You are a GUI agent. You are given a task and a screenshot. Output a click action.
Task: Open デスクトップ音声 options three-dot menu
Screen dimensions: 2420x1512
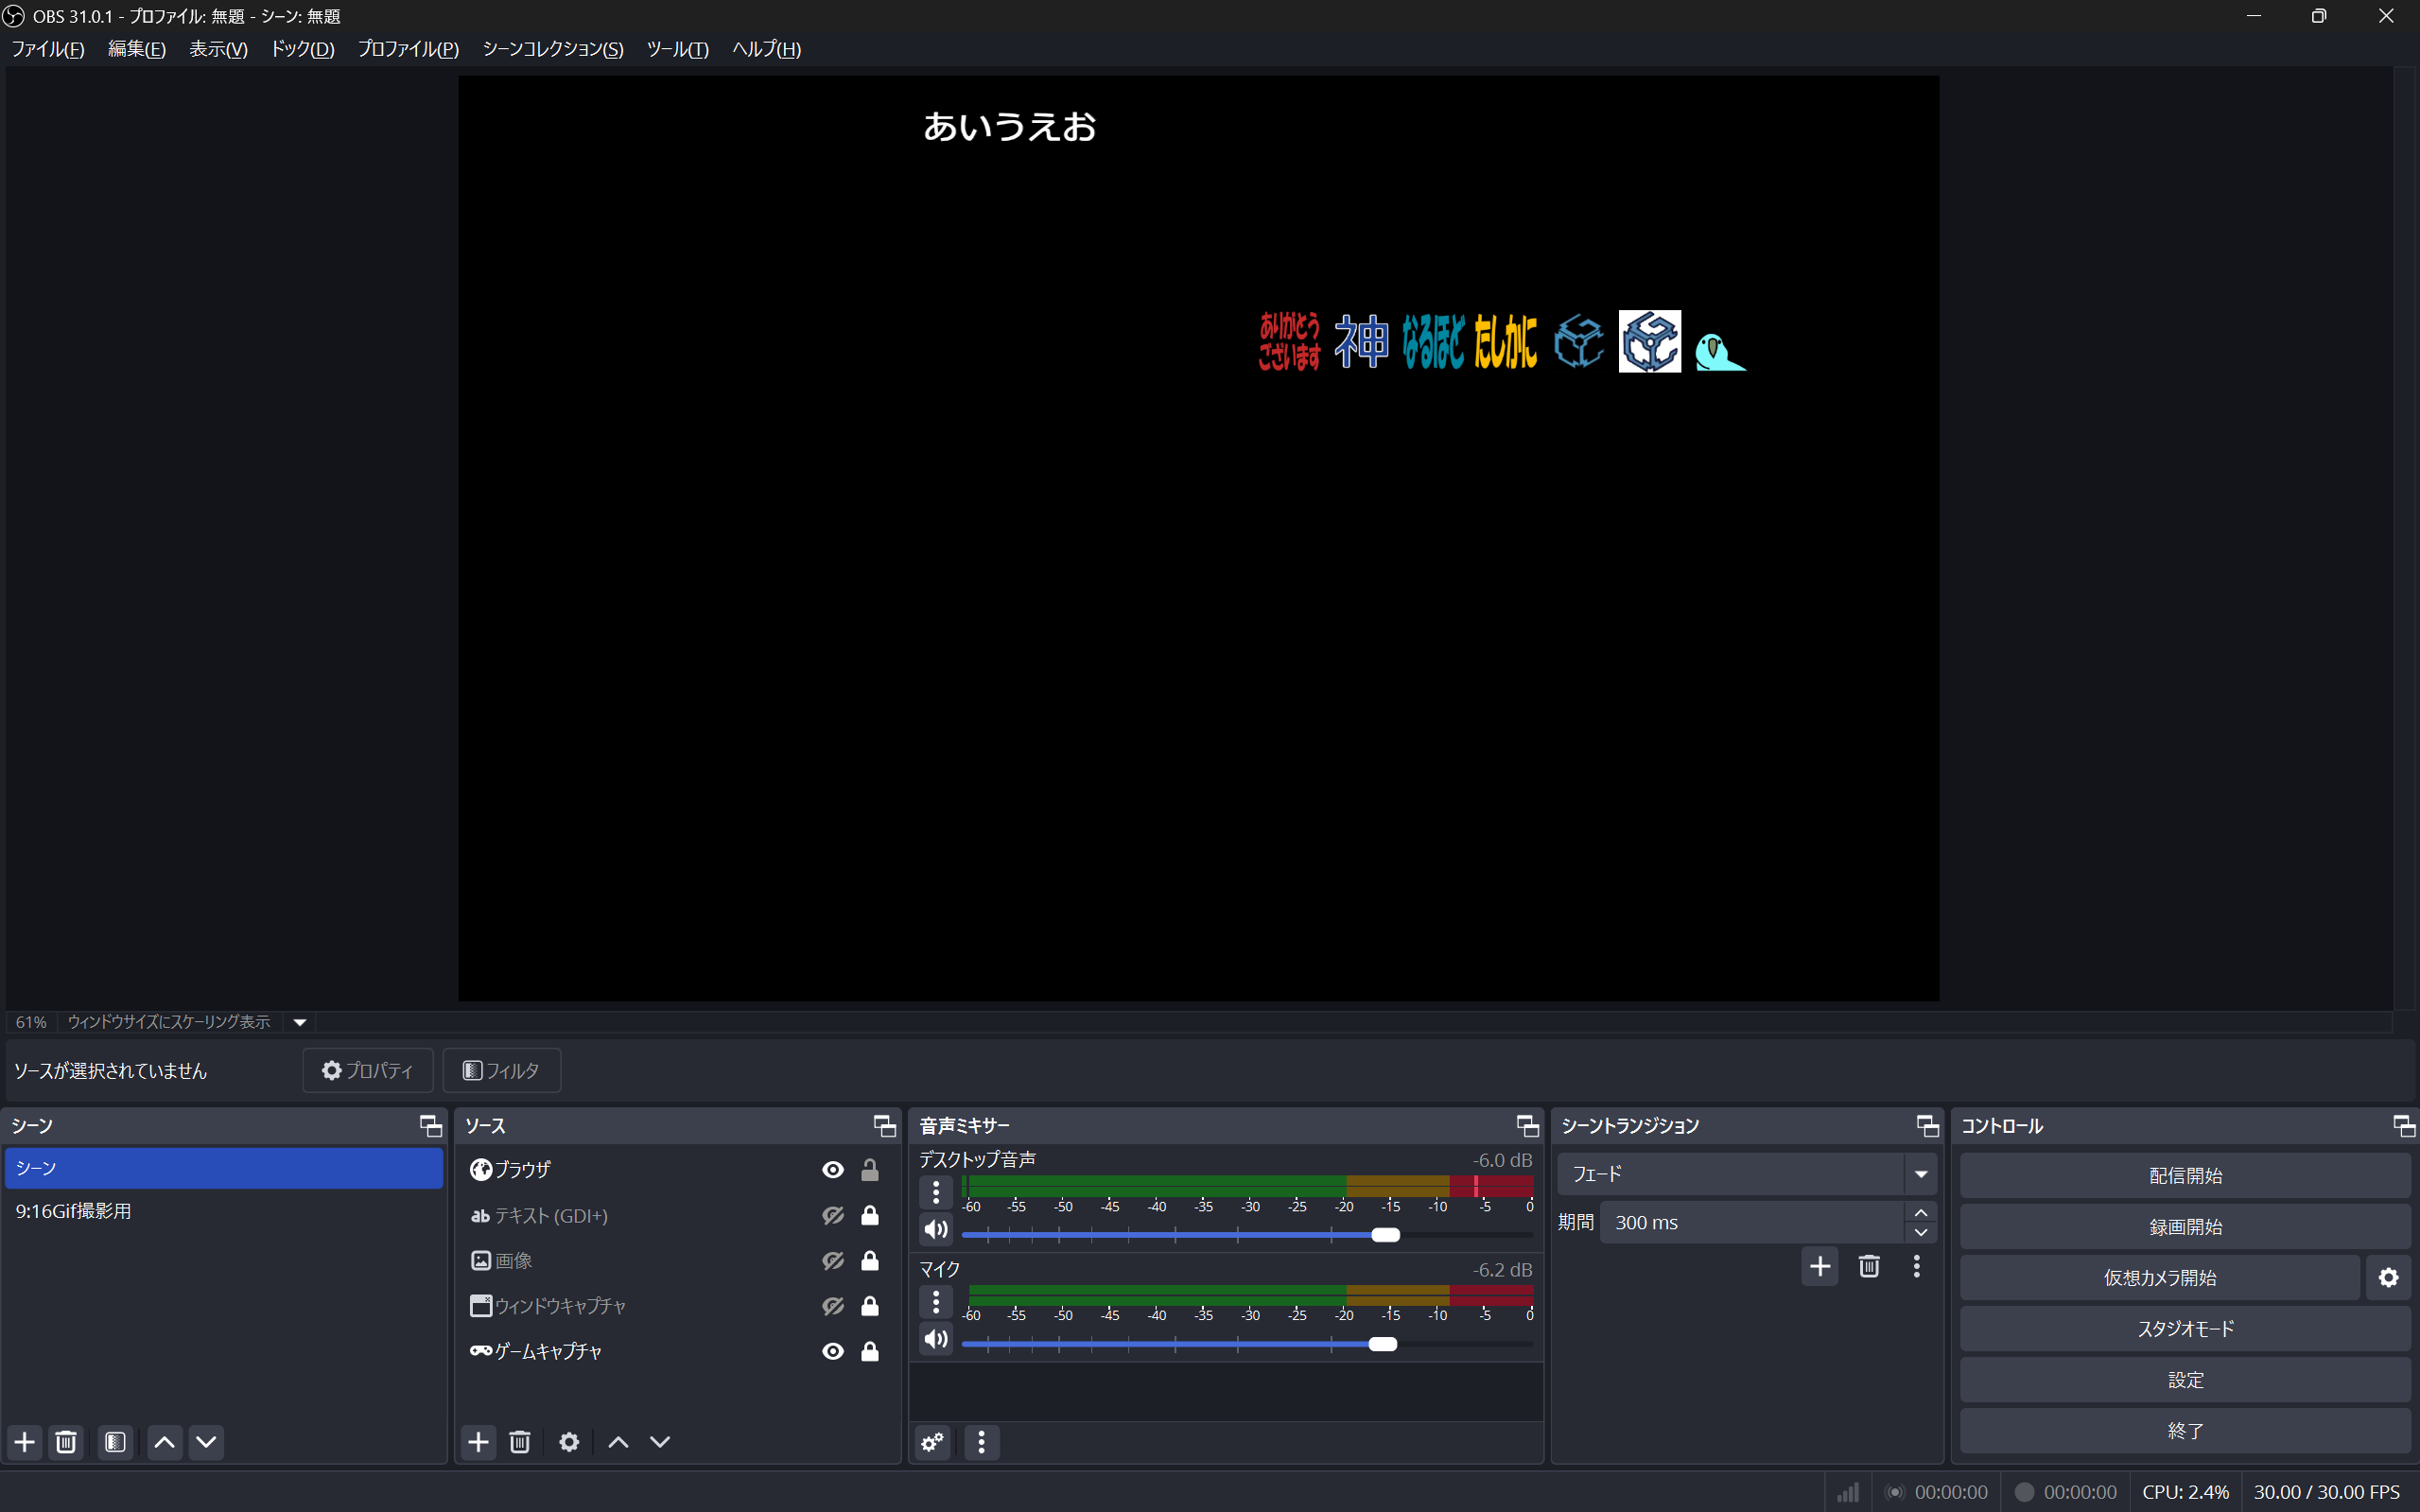(936, 1192)
